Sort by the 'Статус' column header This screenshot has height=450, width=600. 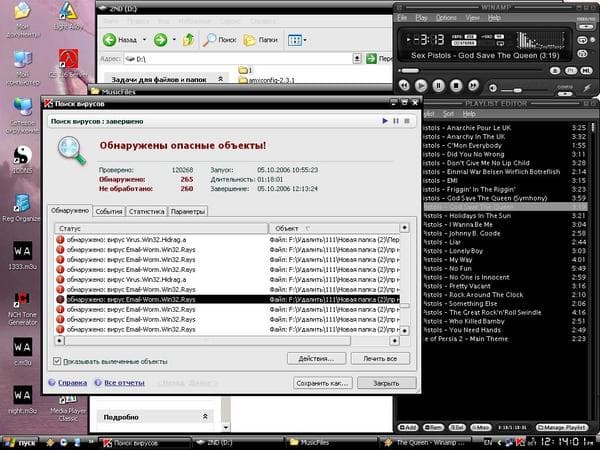(x=161, y=228)
